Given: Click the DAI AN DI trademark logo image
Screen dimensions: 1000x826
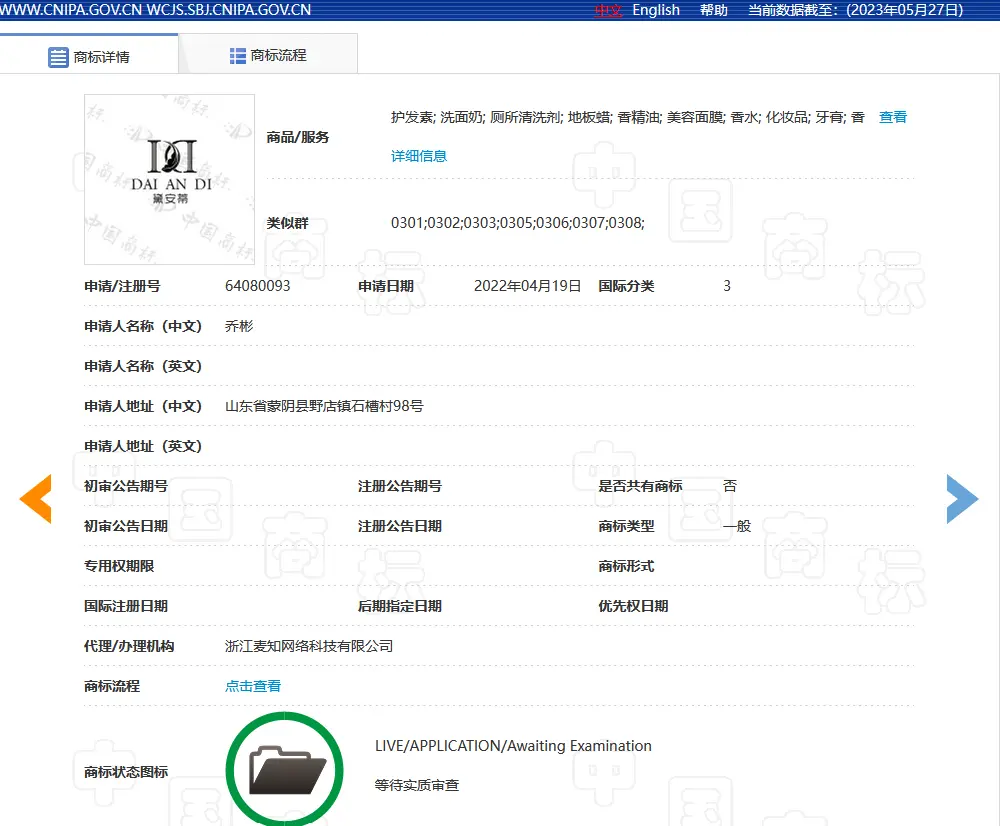Looking at the screenshot, I should click(168, 179).
